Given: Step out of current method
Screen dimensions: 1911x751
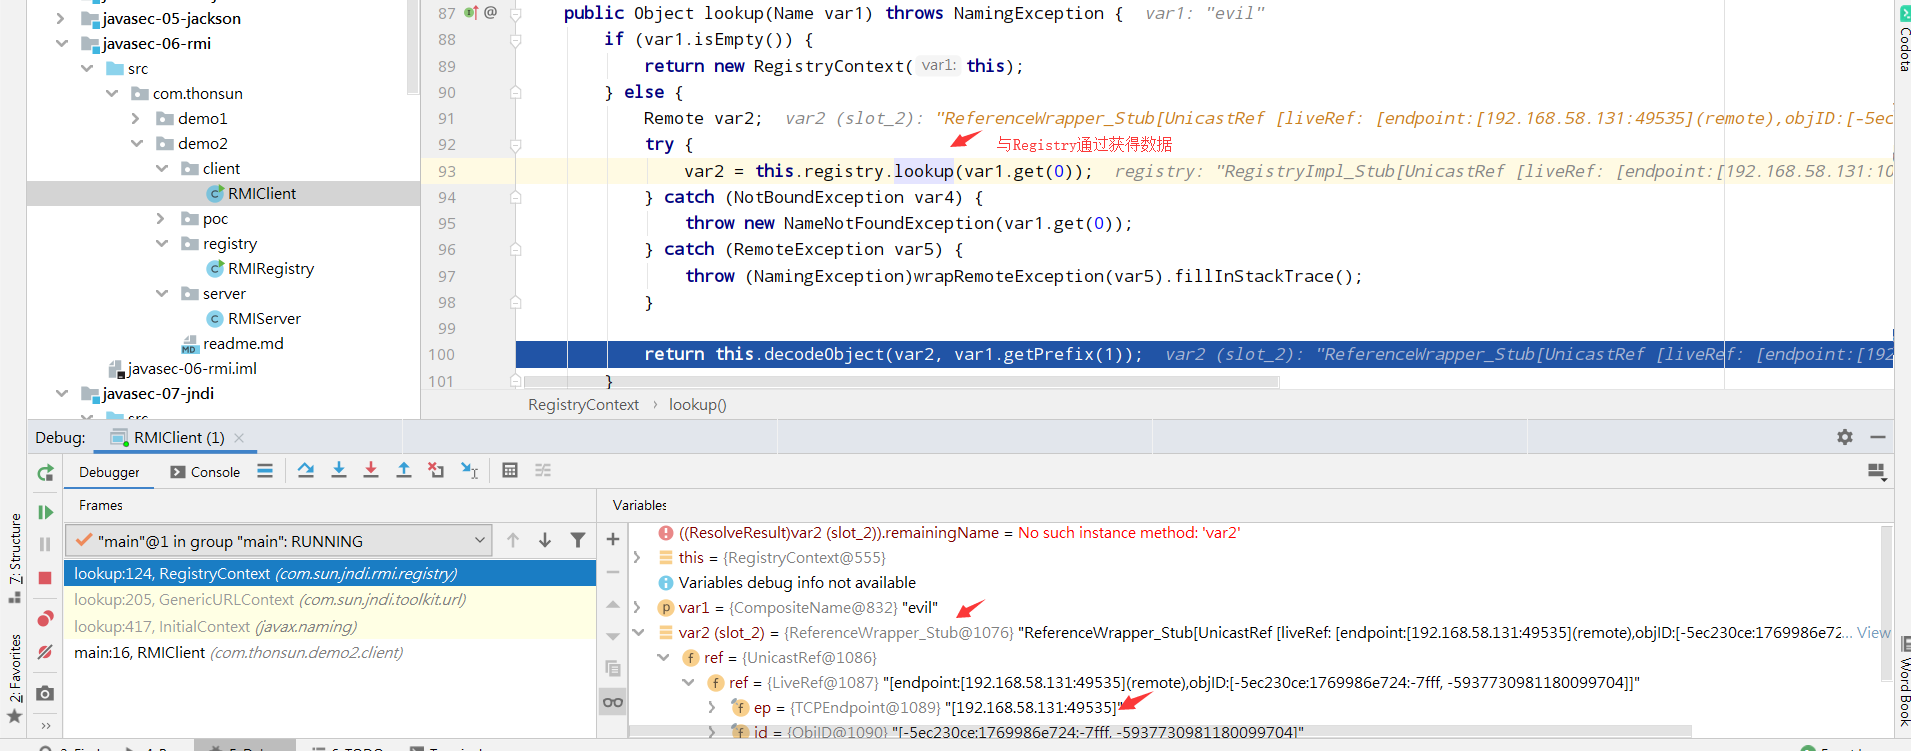Looking at the screenshot, I should click(x=404, y=470).
